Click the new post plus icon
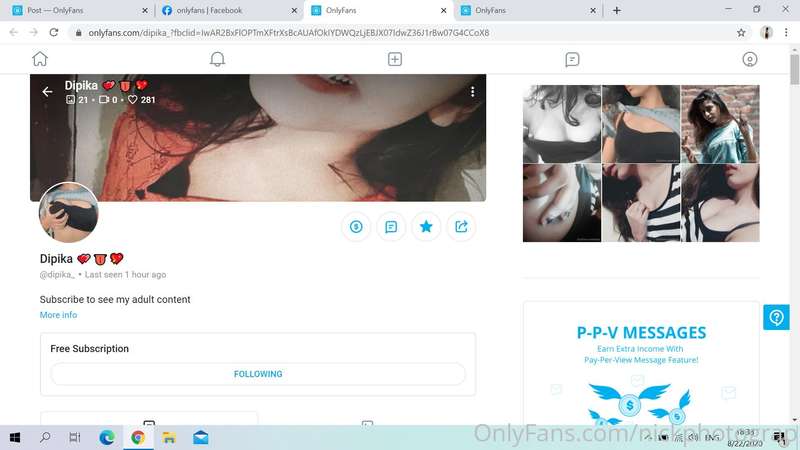800x450 pixels. tap(395, 59)
